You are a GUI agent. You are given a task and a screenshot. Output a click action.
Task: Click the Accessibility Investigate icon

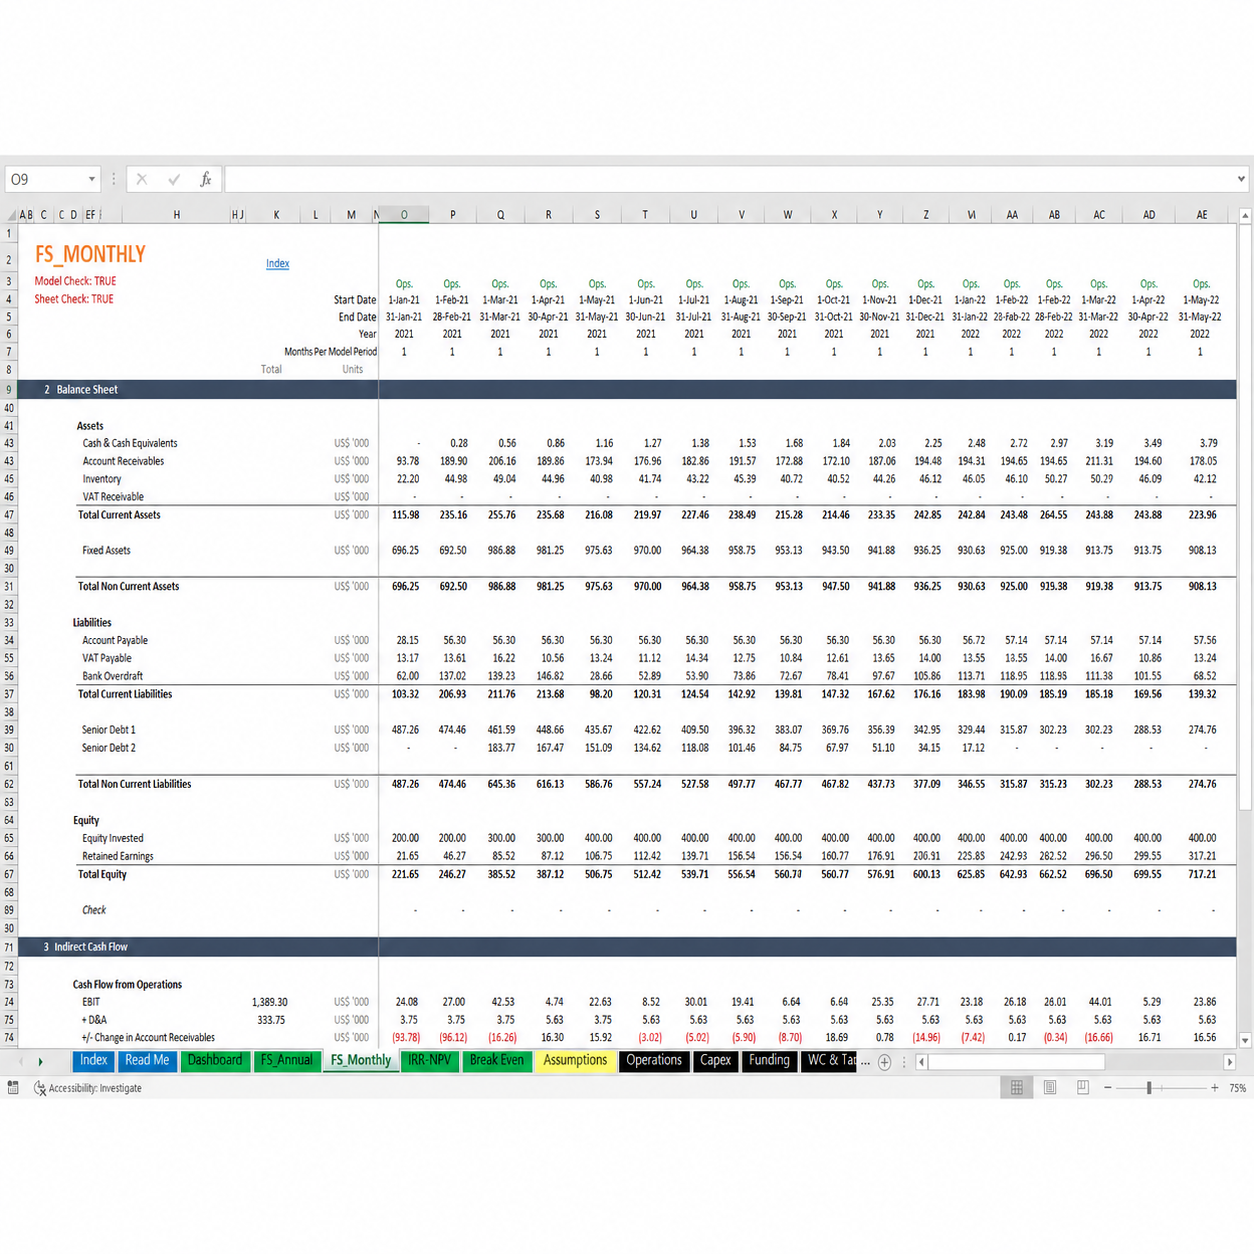pyautogui.click(x=39, y=1088)
